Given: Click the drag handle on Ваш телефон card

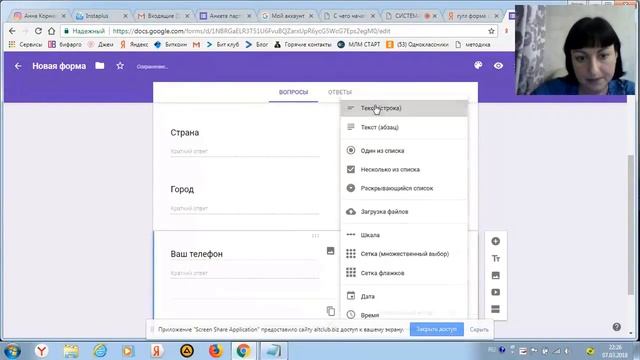Looking at the screenshot, I should pos(316,236).
